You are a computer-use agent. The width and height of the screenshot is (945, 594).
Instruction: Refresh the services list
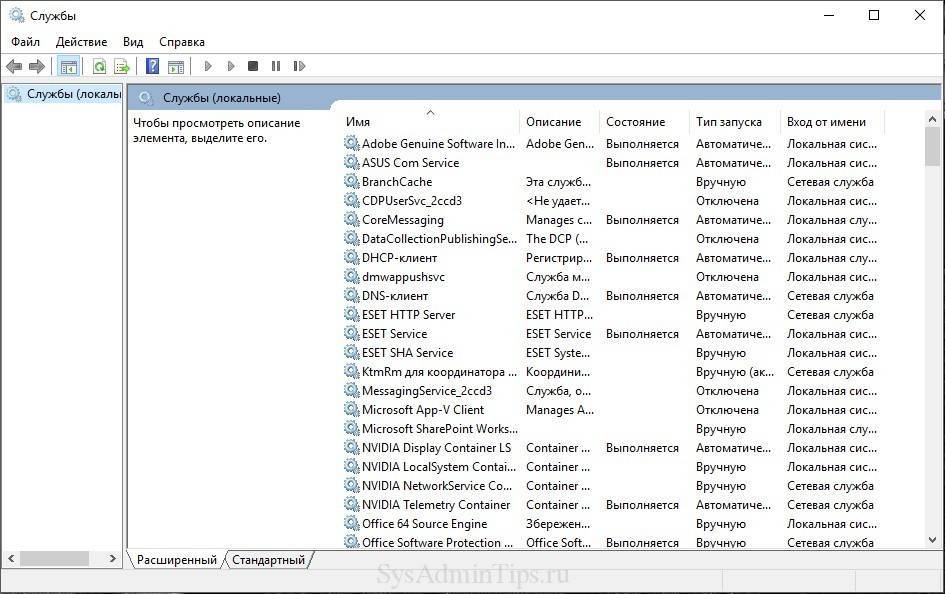[x=99, y=67]
